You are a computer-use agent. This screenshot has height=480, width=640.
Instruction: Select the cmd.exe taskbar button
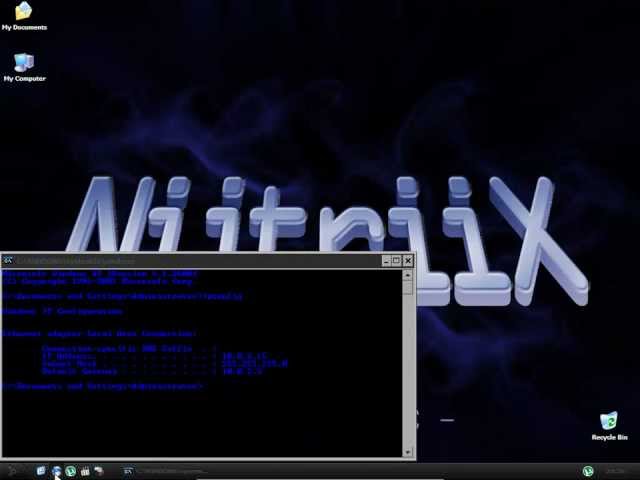click(163, 472)
